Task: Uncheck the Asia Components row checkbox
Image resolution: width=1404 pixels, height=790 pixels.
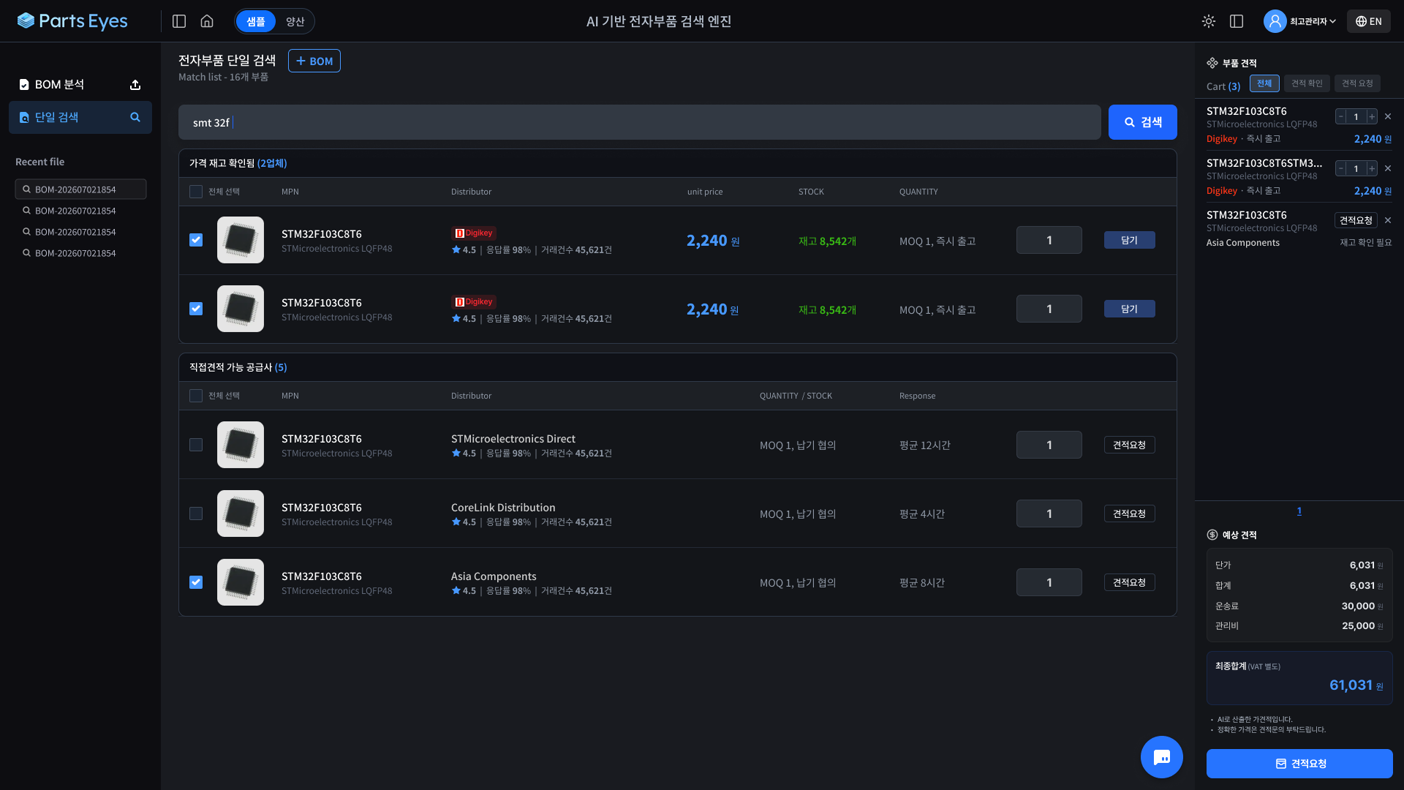Action: 196,582
